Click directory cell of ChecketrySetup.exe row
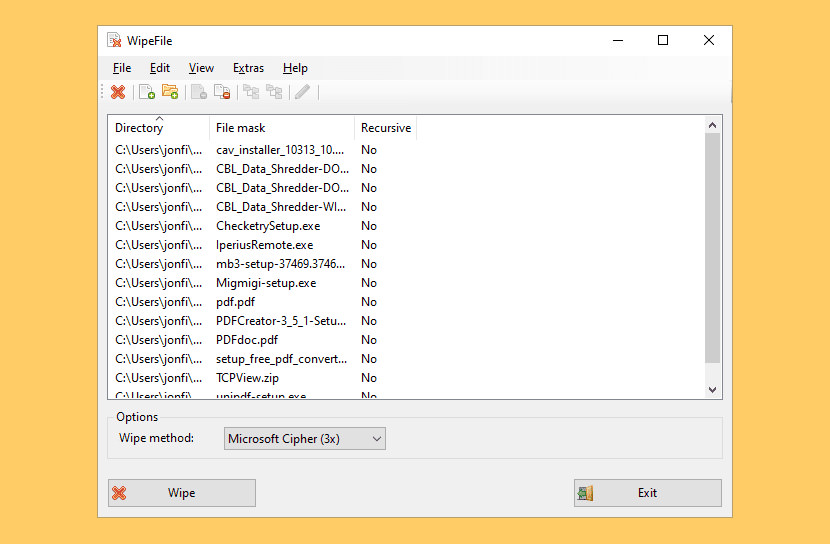 (158, 226)
